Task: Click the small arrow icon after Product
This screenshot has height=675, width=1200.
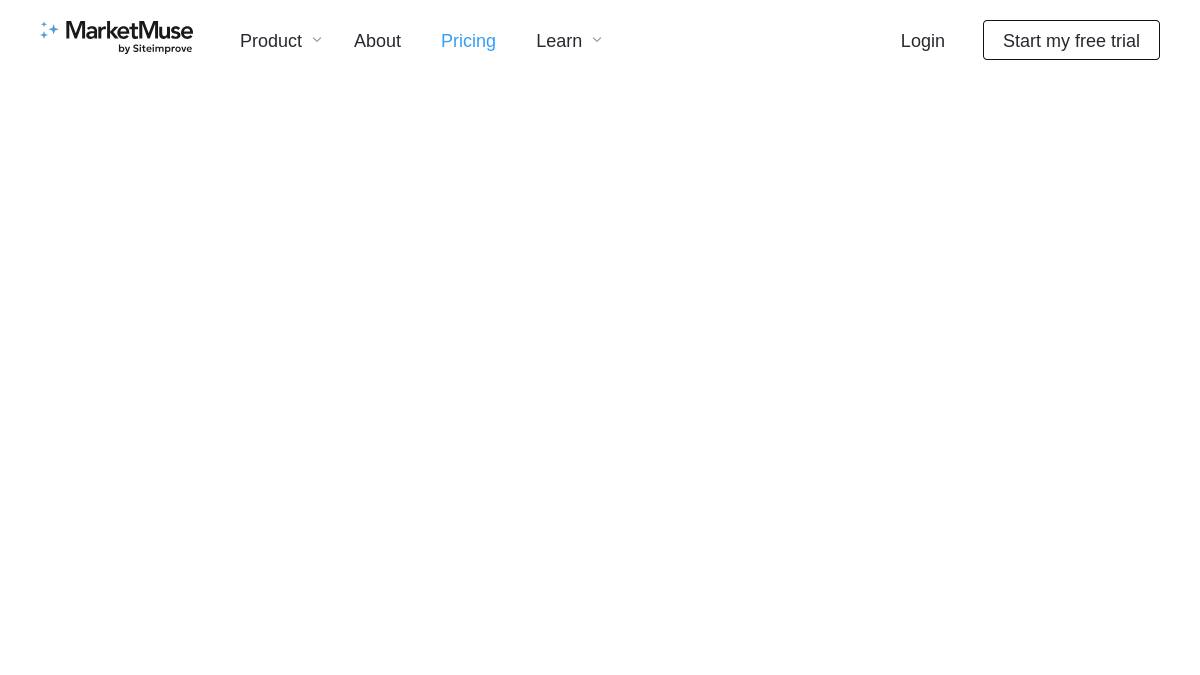Action: [x=317, y=40]
